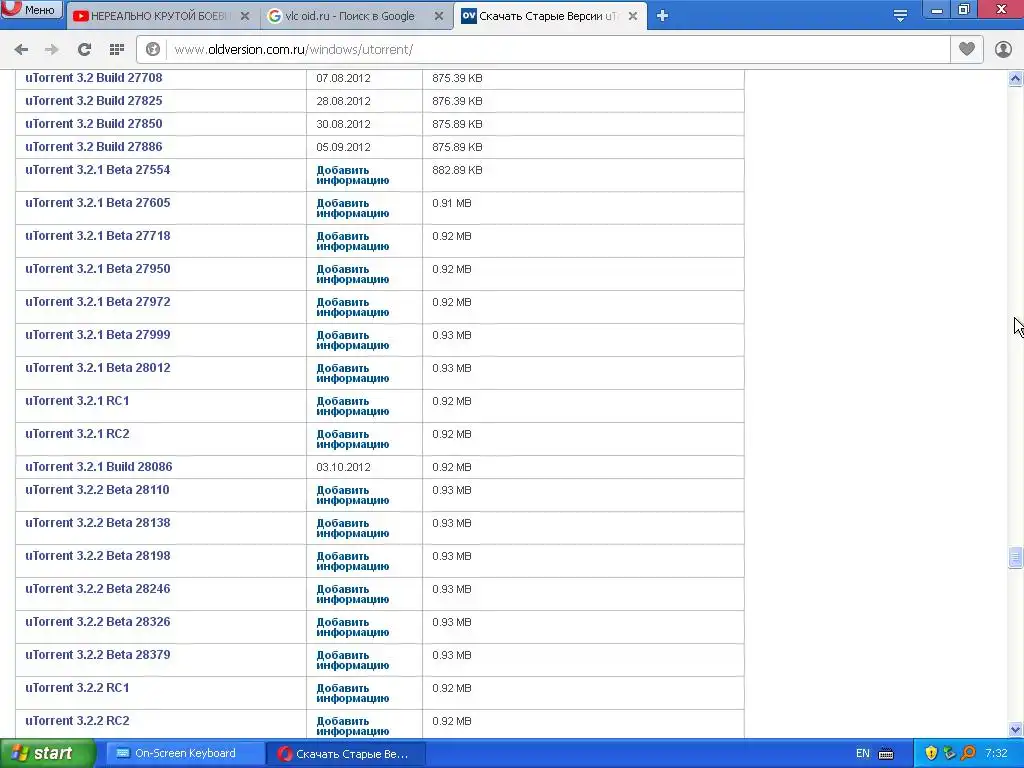Open the uTorrent 3.2.2 RC1 link
1024x768 pixels.
[77, 688]
